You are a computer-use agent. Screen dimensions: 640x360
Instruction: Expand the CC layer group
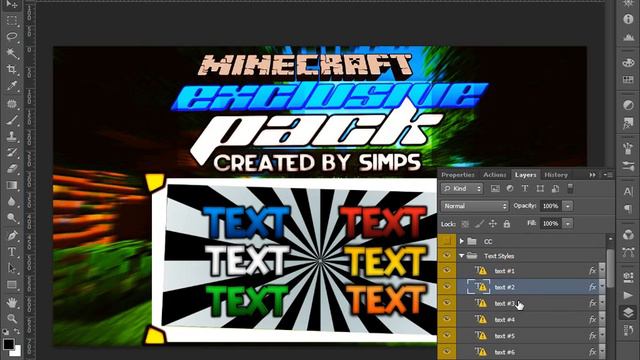(x=462, y=241)
